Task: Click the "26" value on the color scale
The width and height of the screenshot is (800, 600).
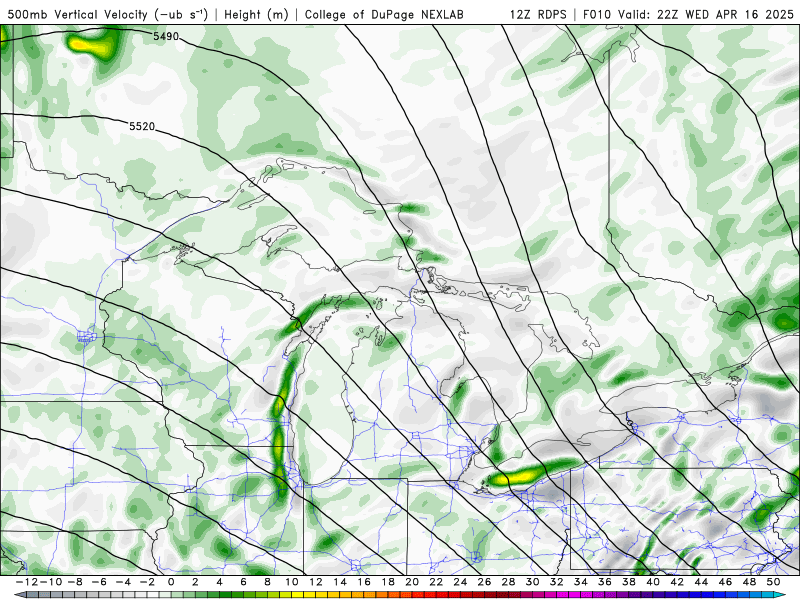Action: click(484, 582)
